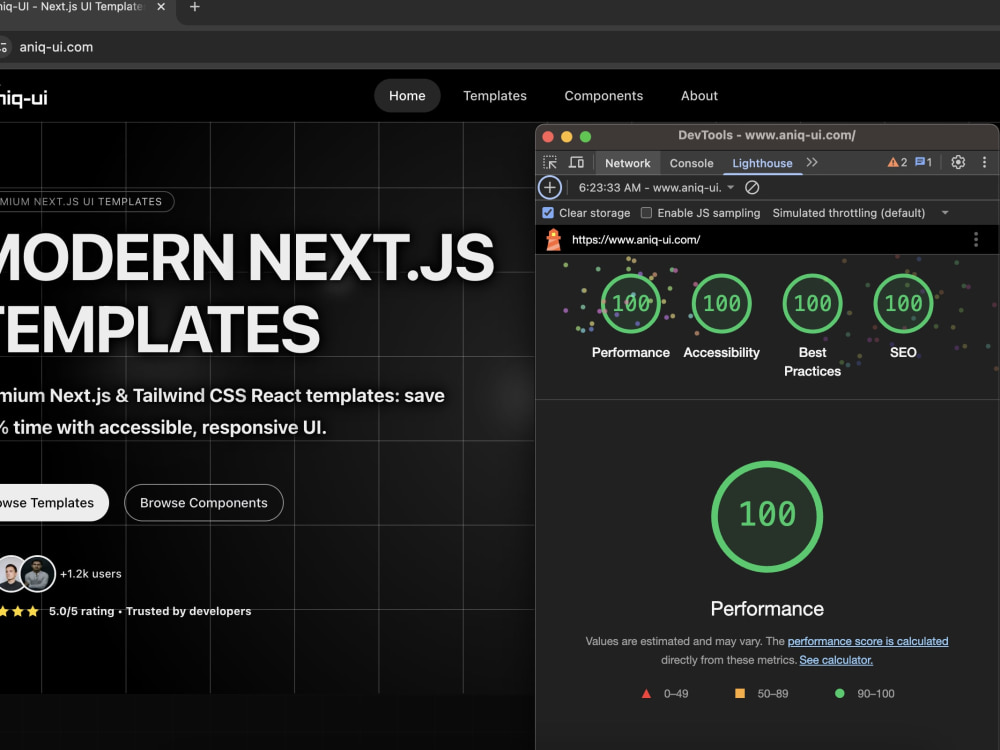Viewport: 1000px width, 750px height.
Task: Switch to the Network tab
Action: coord(628,163)
